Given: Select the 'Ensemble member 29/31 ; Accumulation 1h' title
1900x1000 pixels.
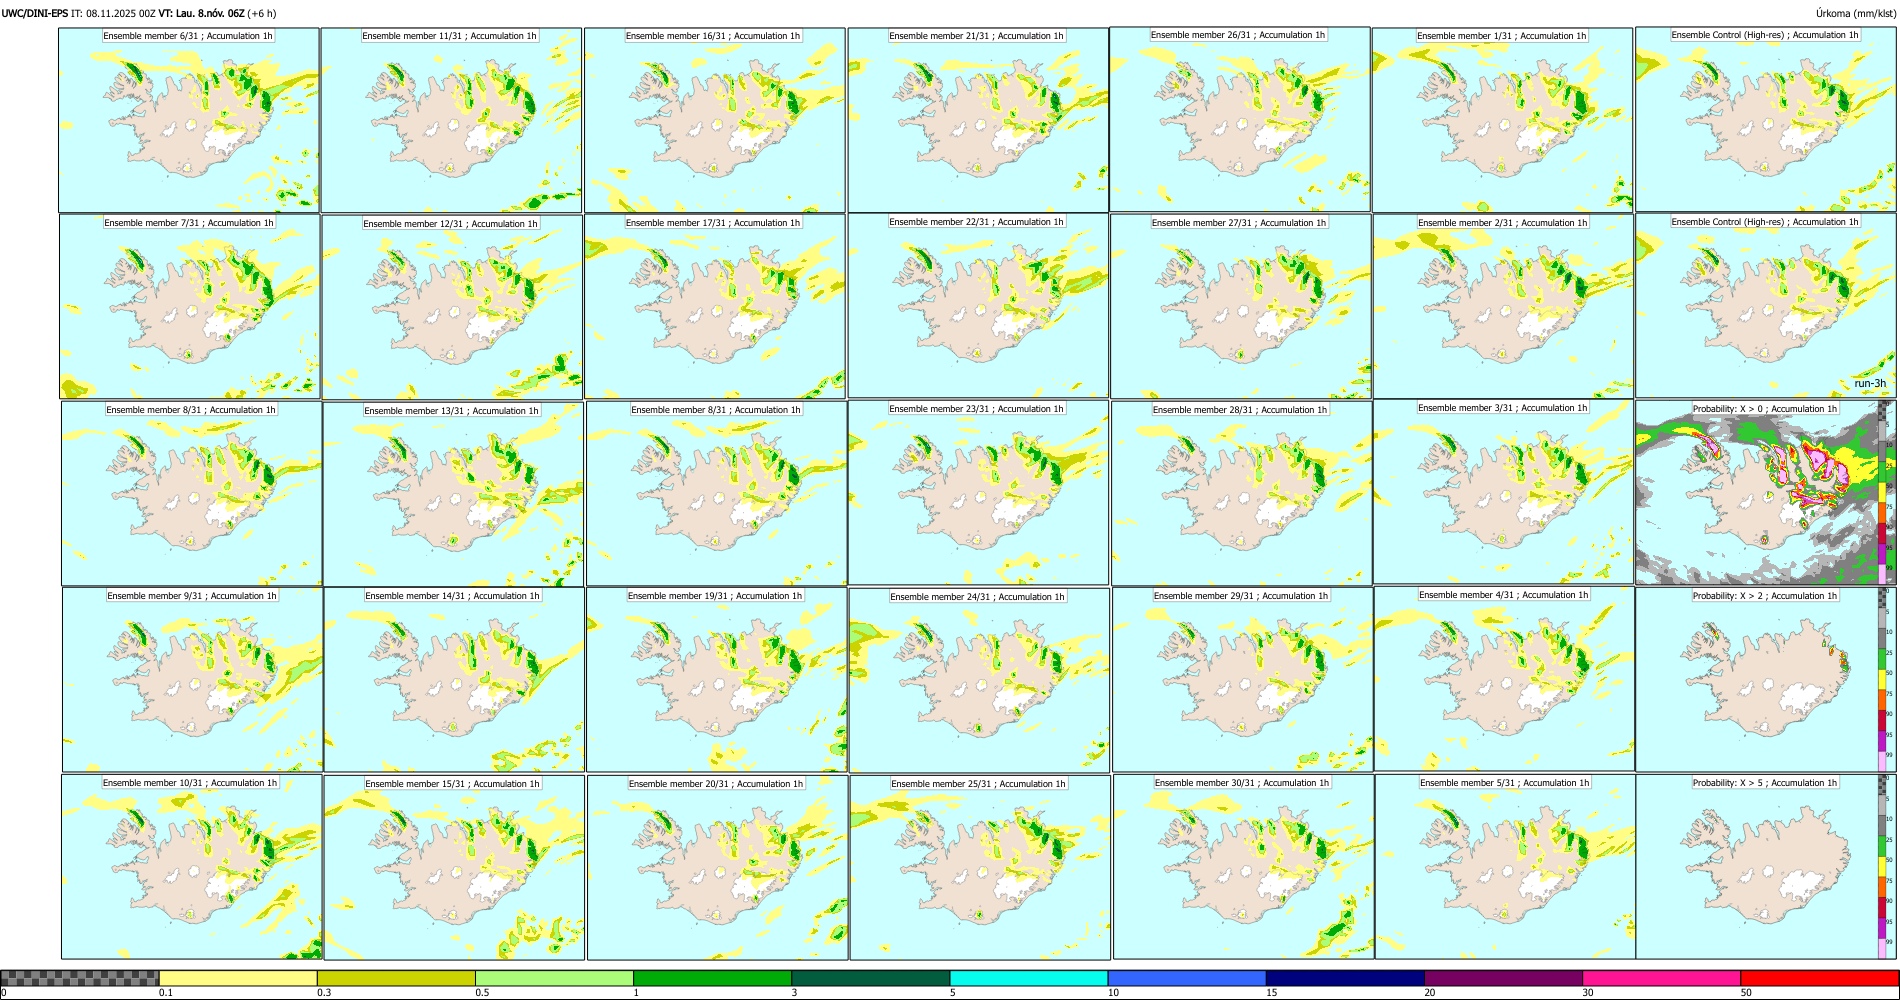Looking at the screenshot, I should 1241,596.
